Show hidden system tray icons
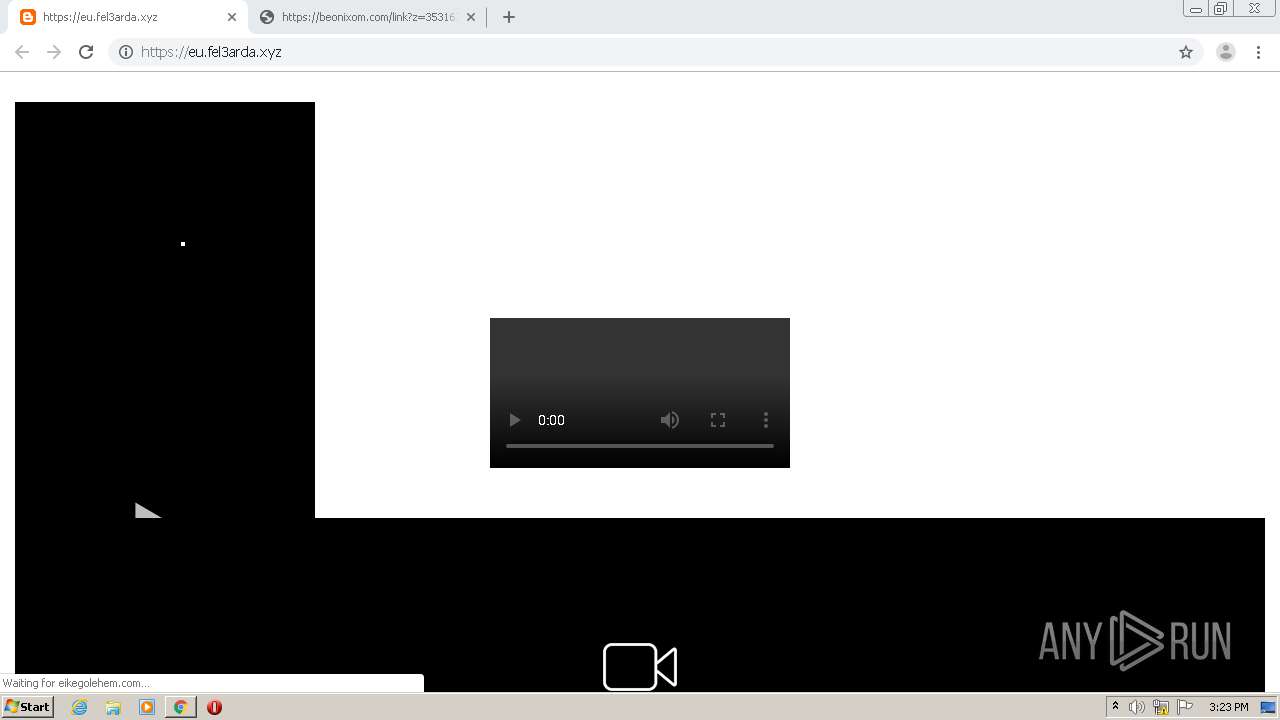 click(1115, 707)
